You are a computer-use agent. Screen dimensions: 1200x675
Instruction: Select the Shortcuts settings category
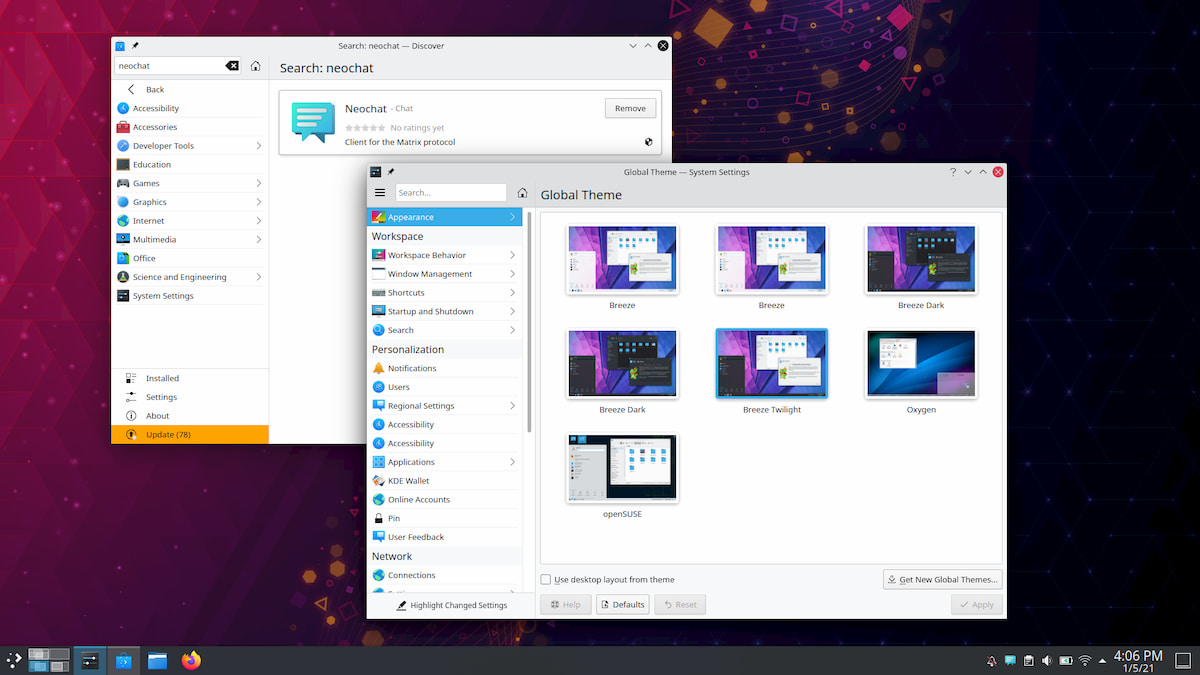404,292
